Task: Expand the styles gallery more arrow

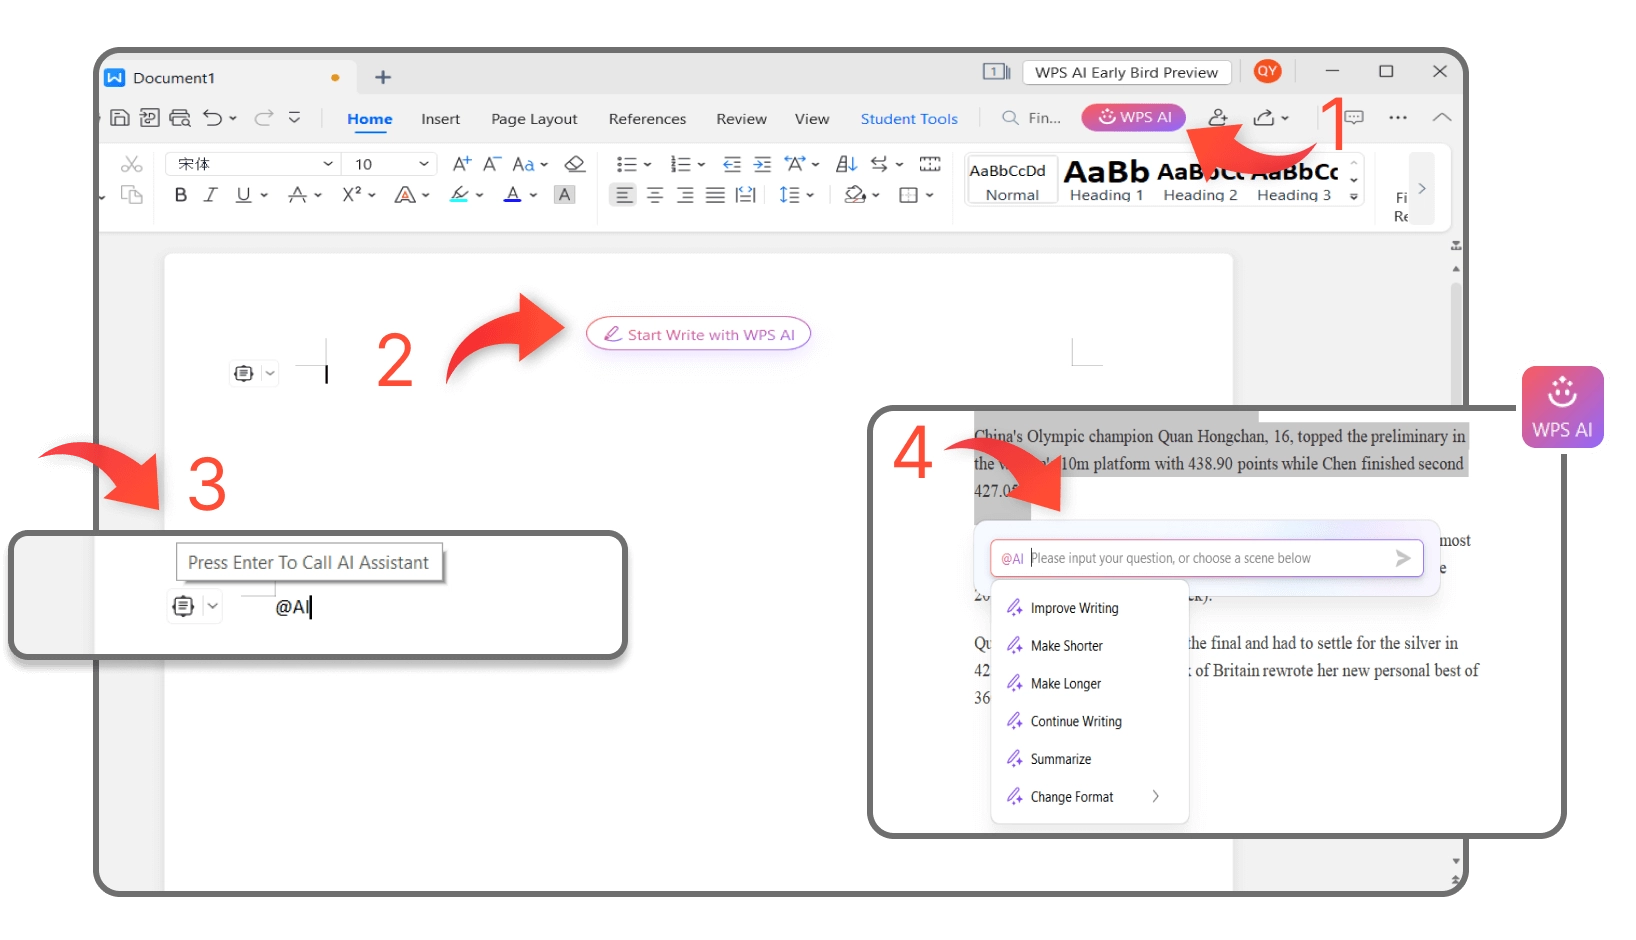Action: (1354, 197)
